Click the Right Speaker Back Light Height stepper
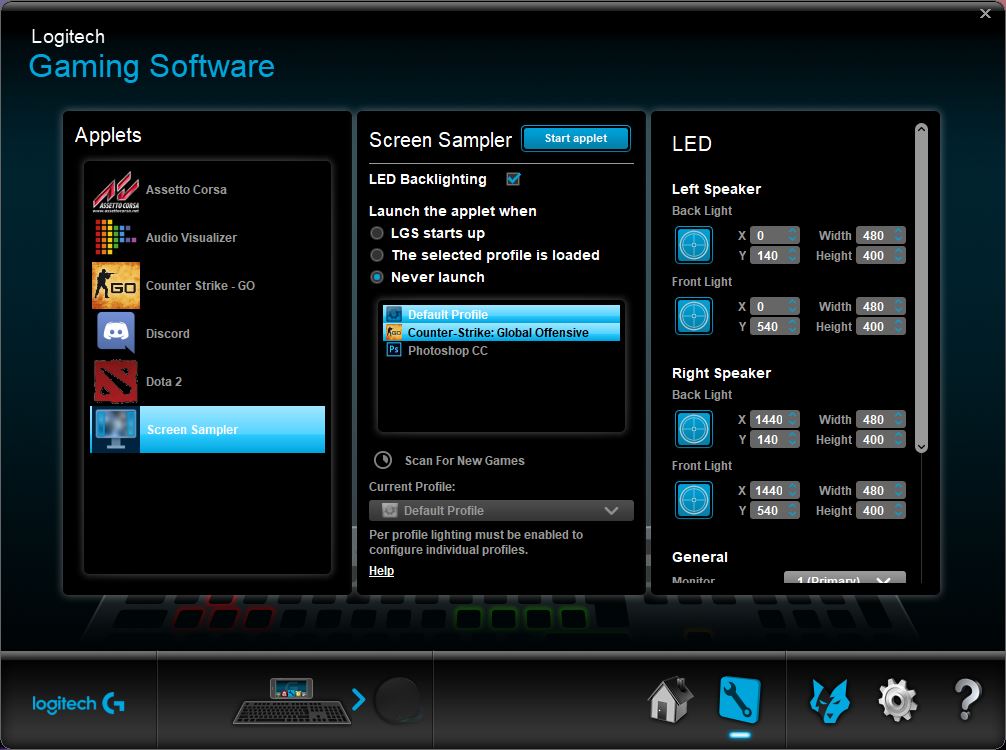Image resolution: width=1006 pixels, height=750 pixels. tap(899, 439)
